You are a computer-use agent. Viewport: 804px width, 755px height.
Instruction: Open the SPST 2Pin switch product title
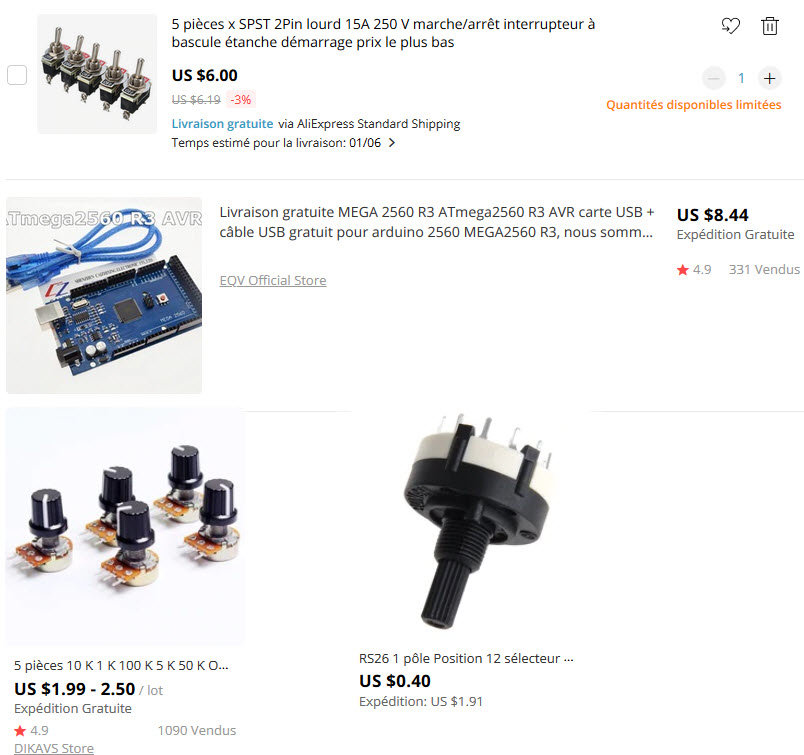pyautogui.click(x=383, y=33)
